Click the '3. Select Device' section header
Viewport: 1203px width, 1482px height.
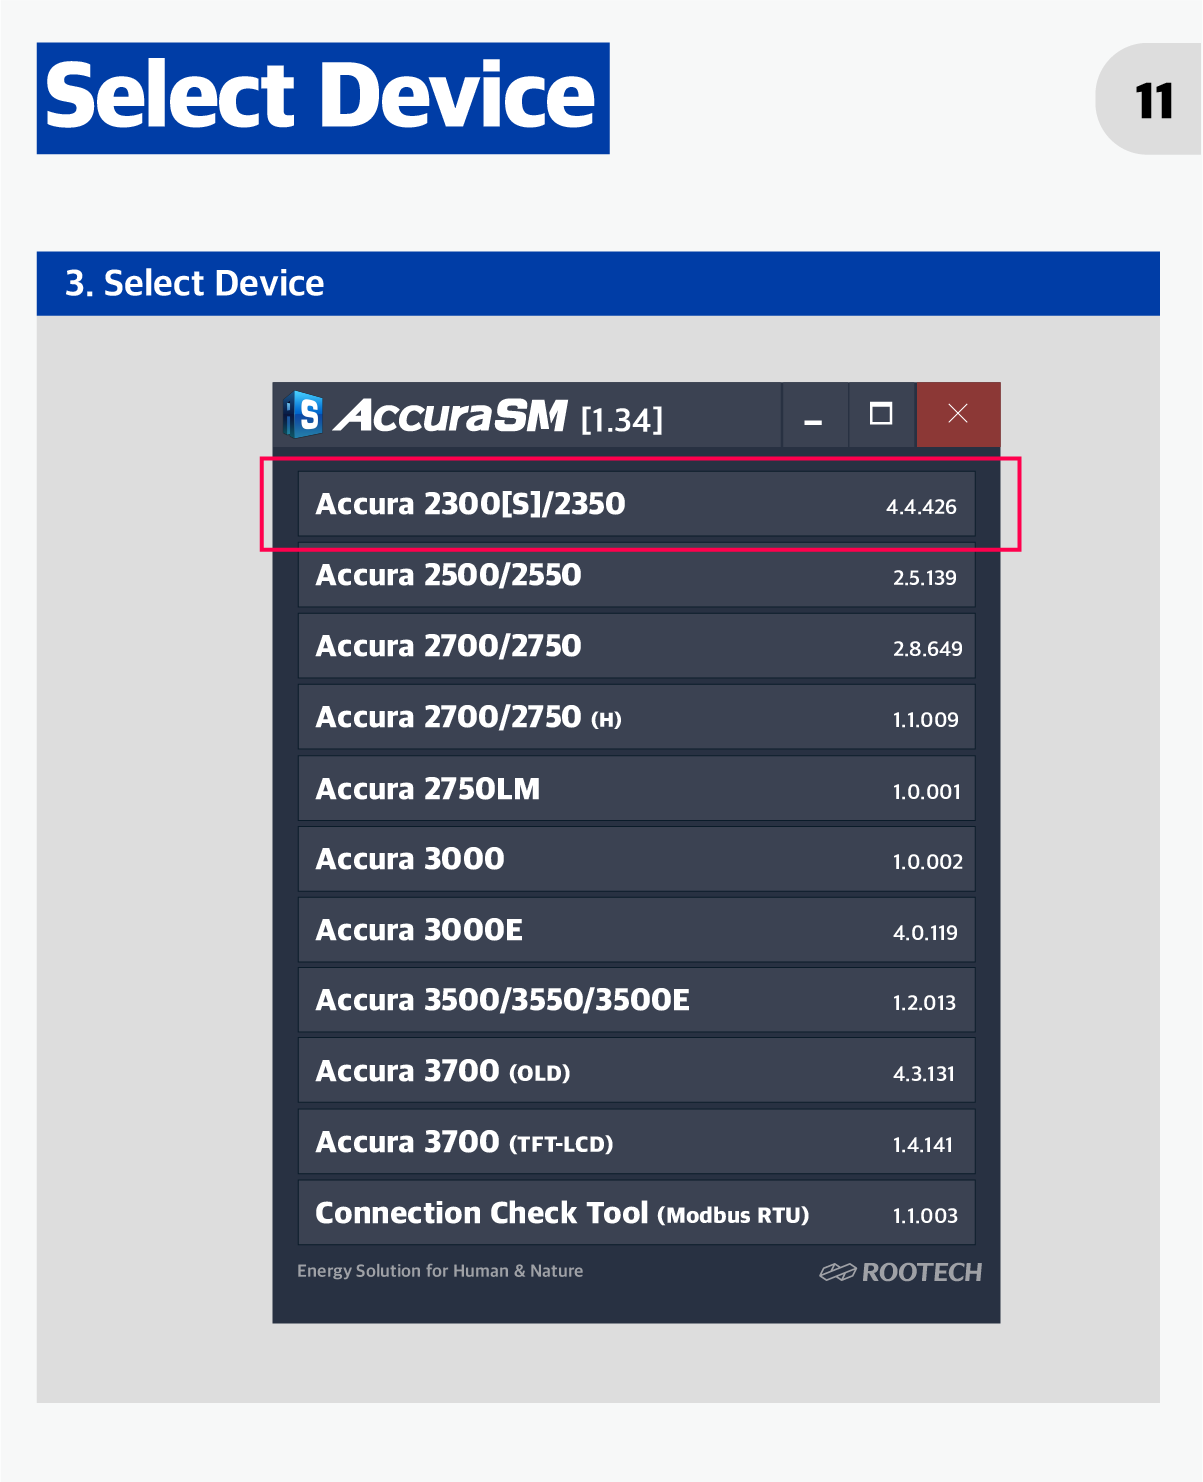[195, 284]
